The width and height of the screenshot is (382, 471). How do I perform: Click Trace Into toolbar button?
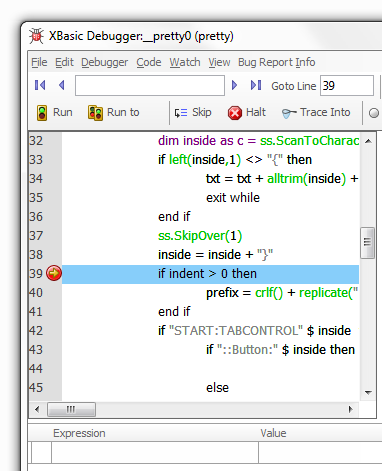click(x=316, y=113)
